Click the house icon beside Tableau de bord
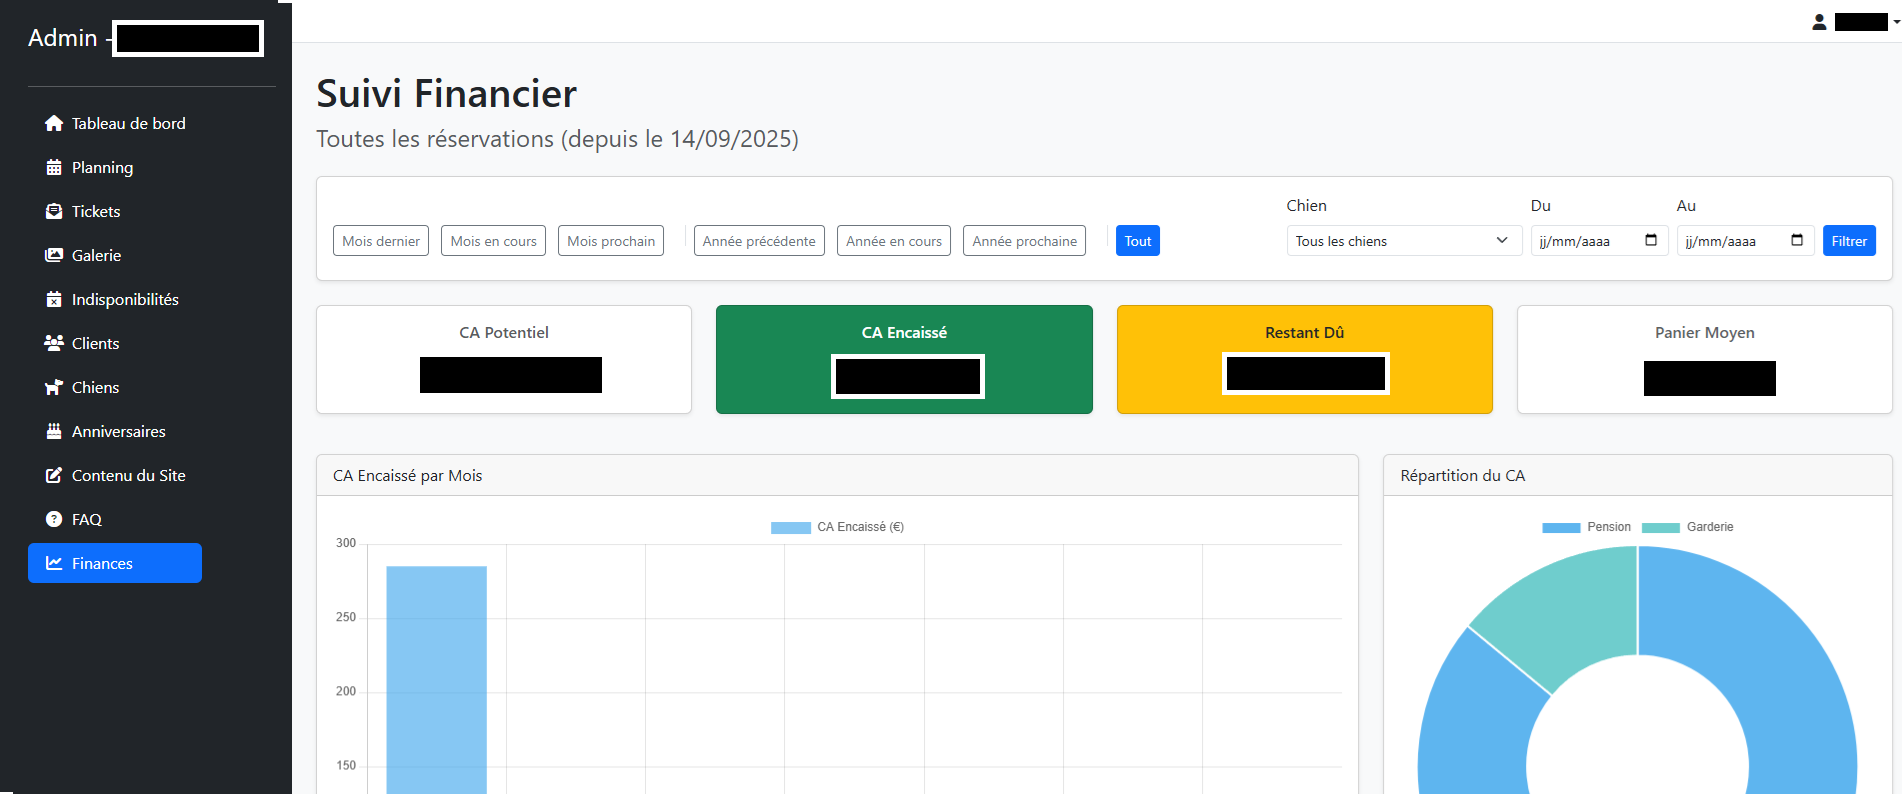Image resolution: width=1902 pixels, height=794 pixels. click(54, 123)
